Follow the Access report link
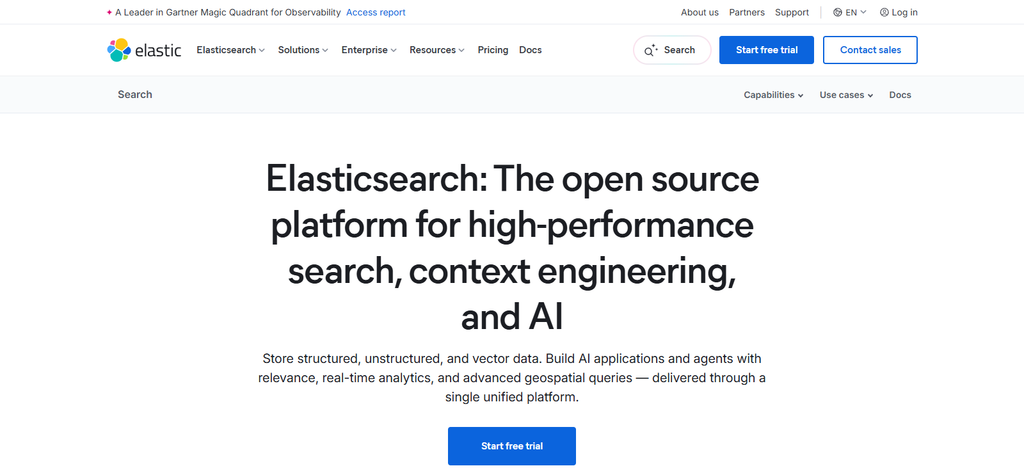Screen dimensions: 1024x468 tap(376, 12)
